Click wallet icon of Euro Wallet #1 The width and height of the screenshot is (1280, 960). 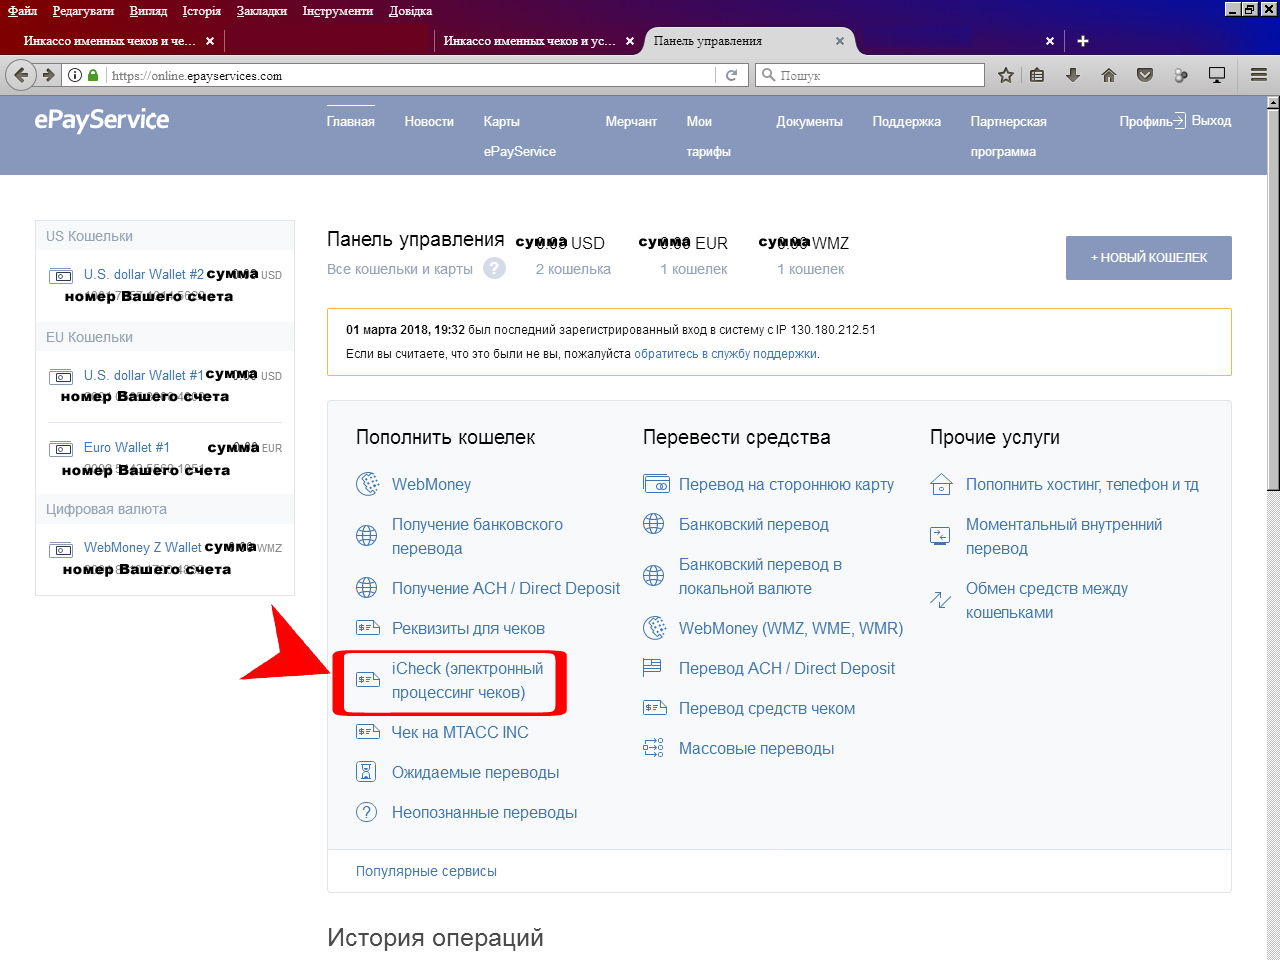[62, 449]
